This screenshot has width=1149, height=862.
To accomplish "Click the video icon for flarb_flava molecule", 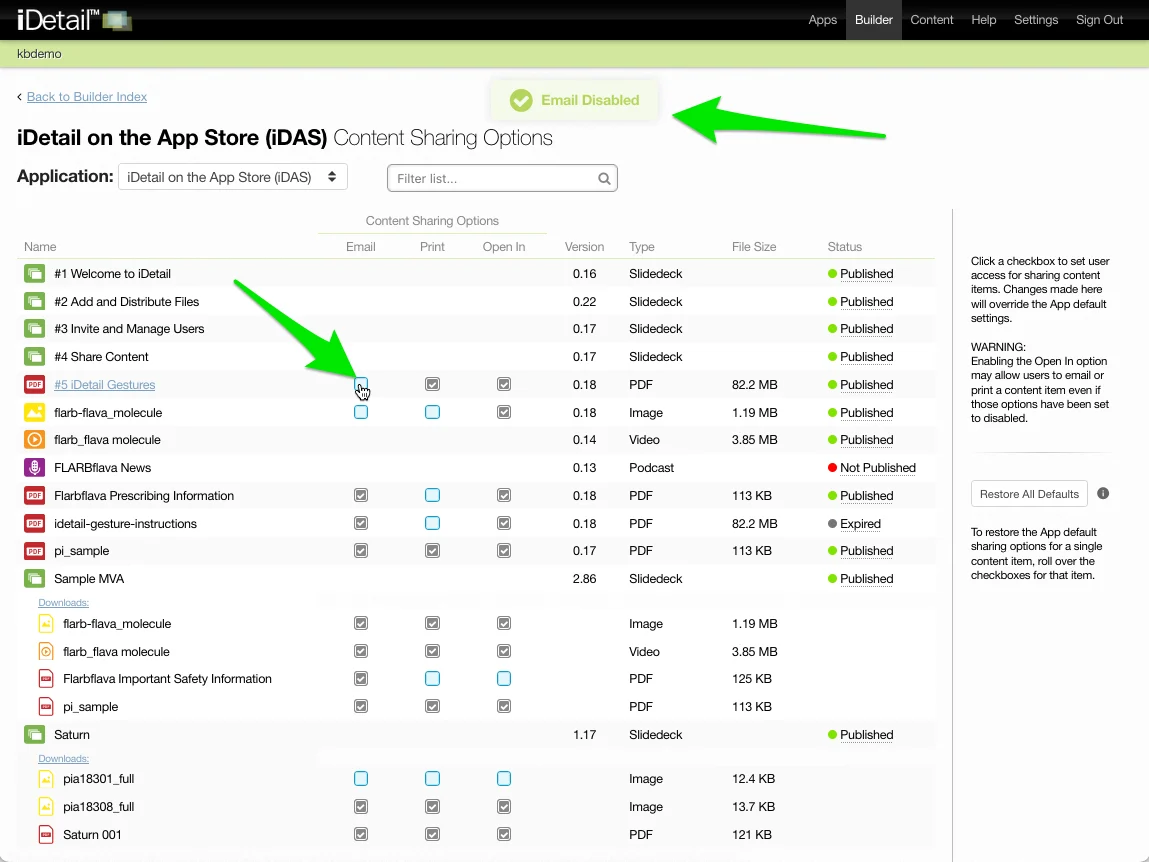I will tap(35, 440).
